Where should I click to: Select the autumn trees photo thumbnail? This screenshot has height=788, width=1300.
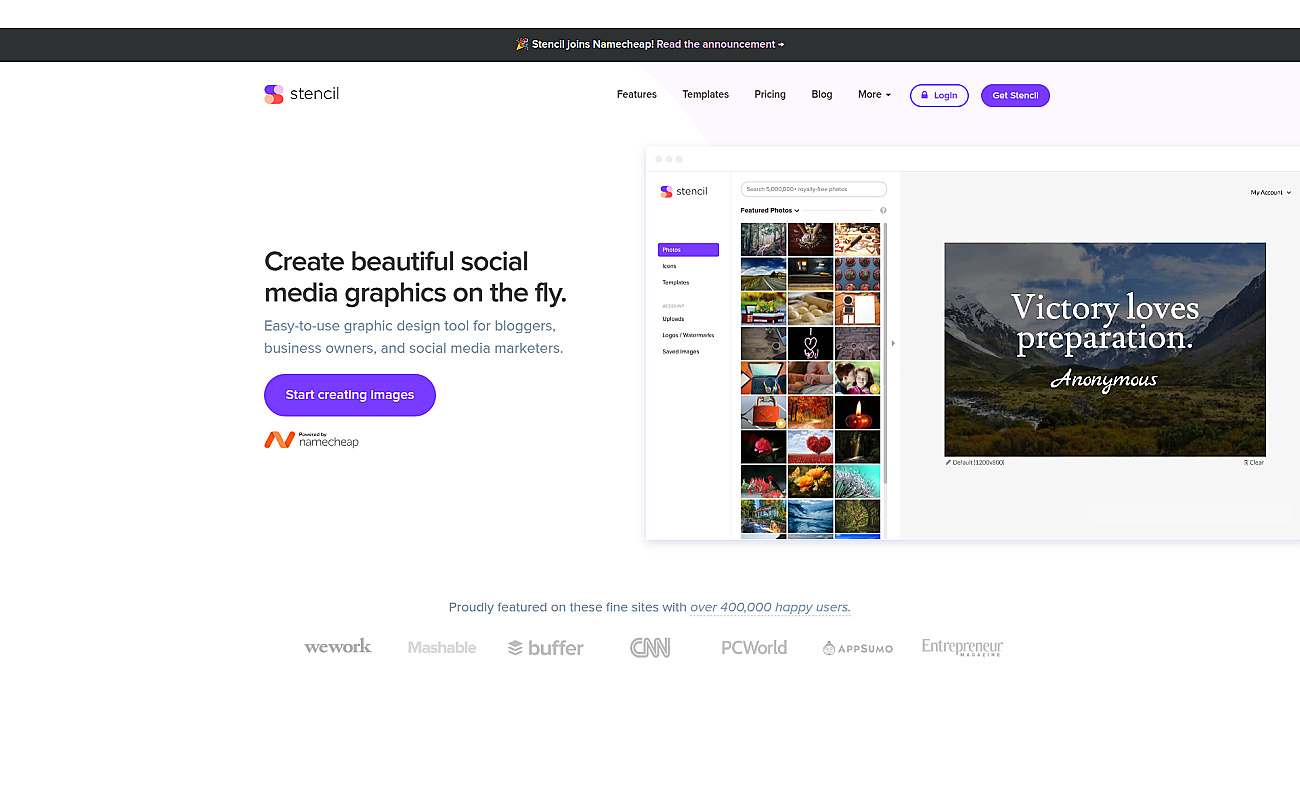pos(810,412)
